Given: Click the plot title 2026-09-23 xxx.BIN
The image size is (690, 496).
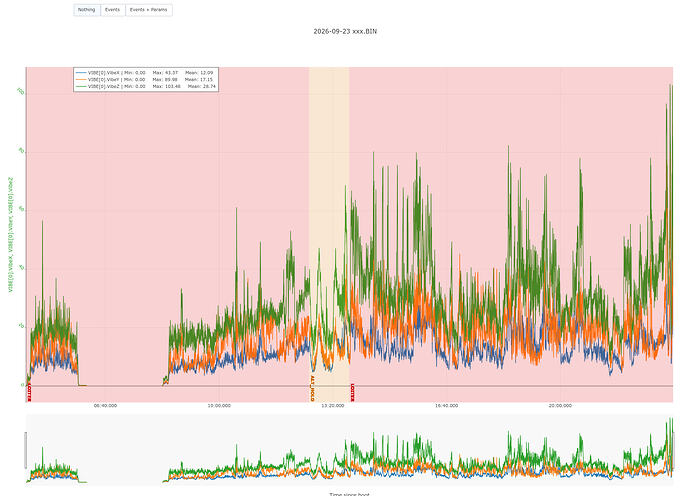Looking at the screenshot, I should (x=345, y=31).
